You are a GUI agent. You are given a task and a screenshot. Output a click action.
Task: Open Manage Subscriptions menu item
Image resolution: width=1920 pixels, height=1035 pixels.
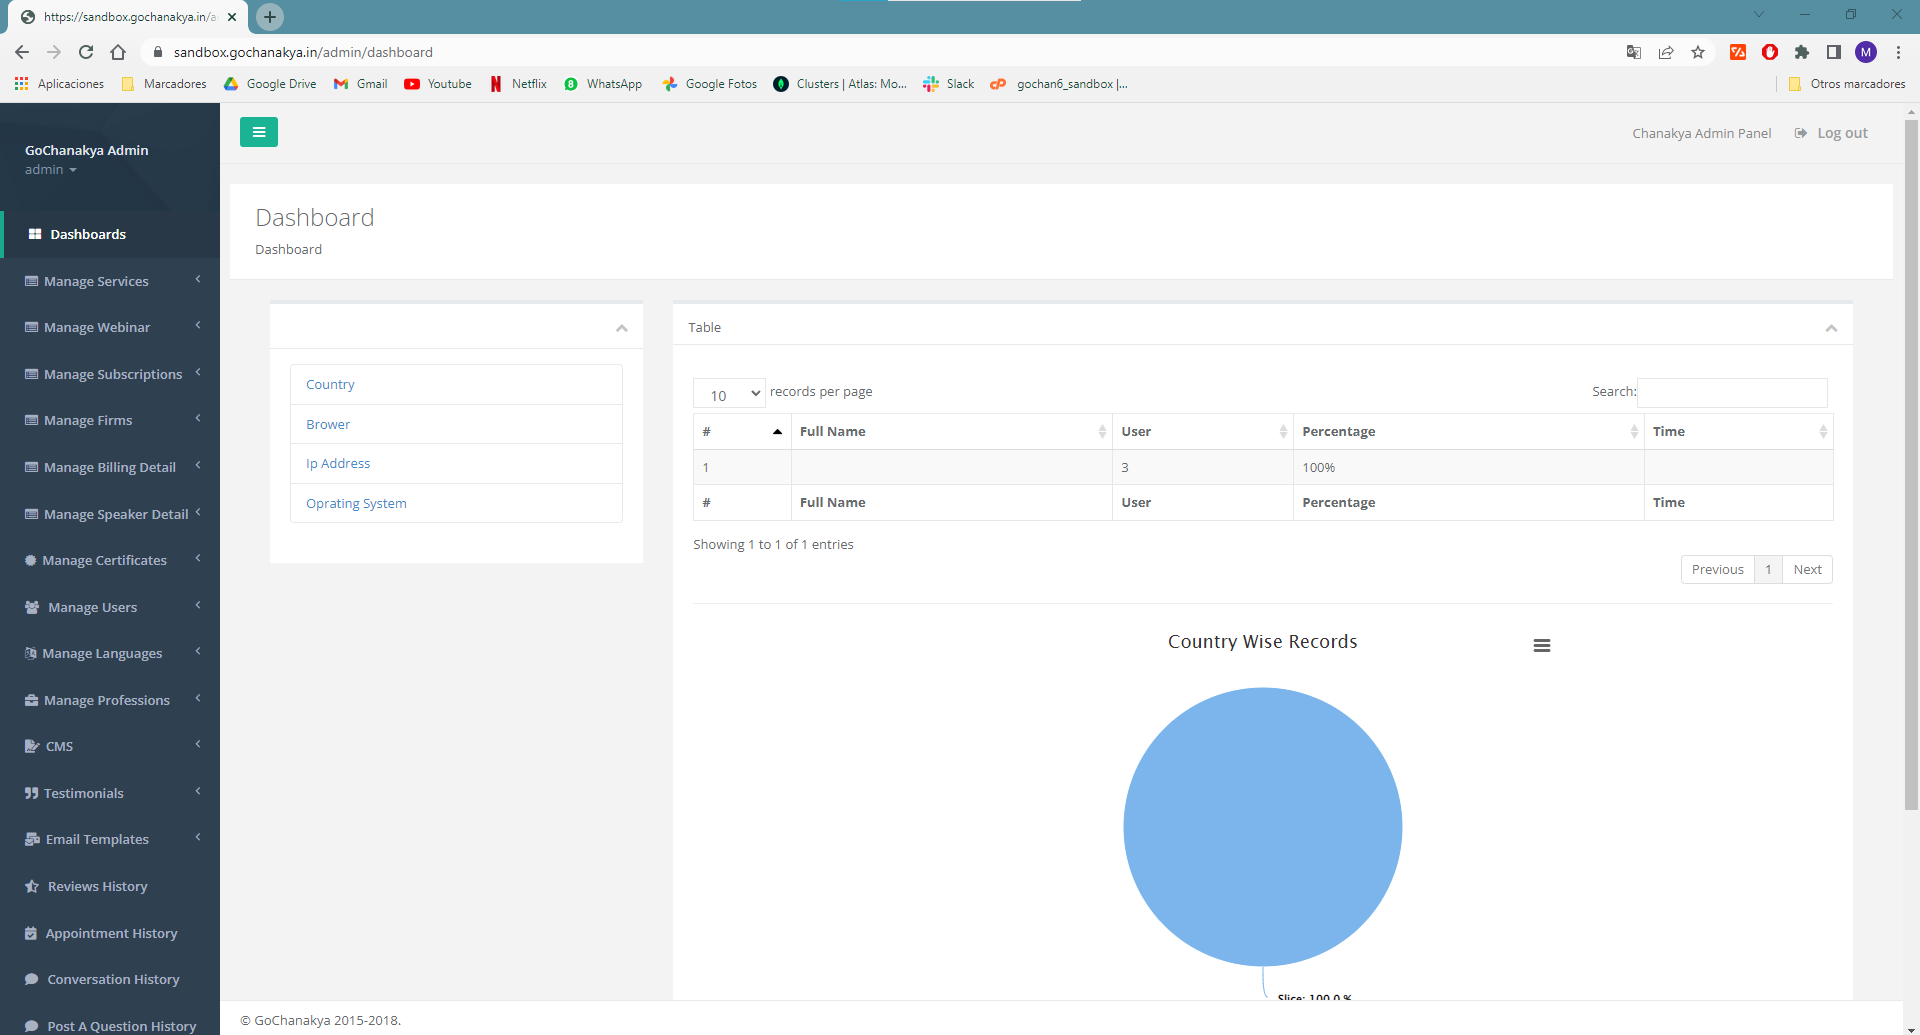110,374
